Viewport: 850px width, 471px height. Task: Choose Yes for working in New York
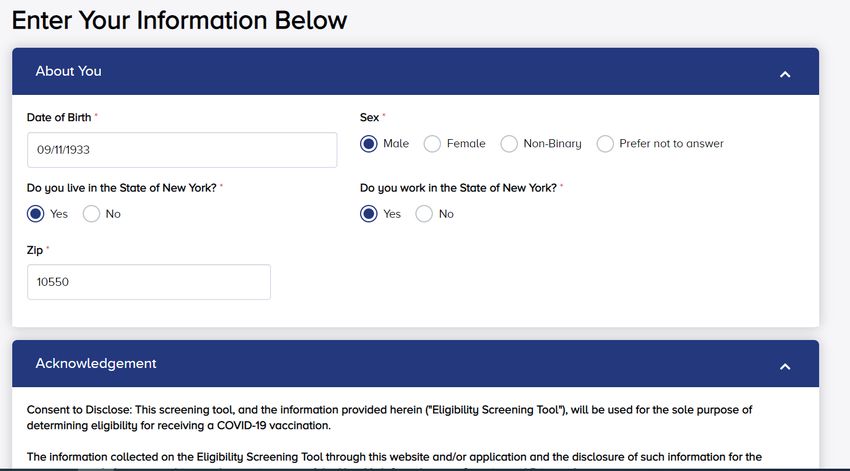coord(369,214)
